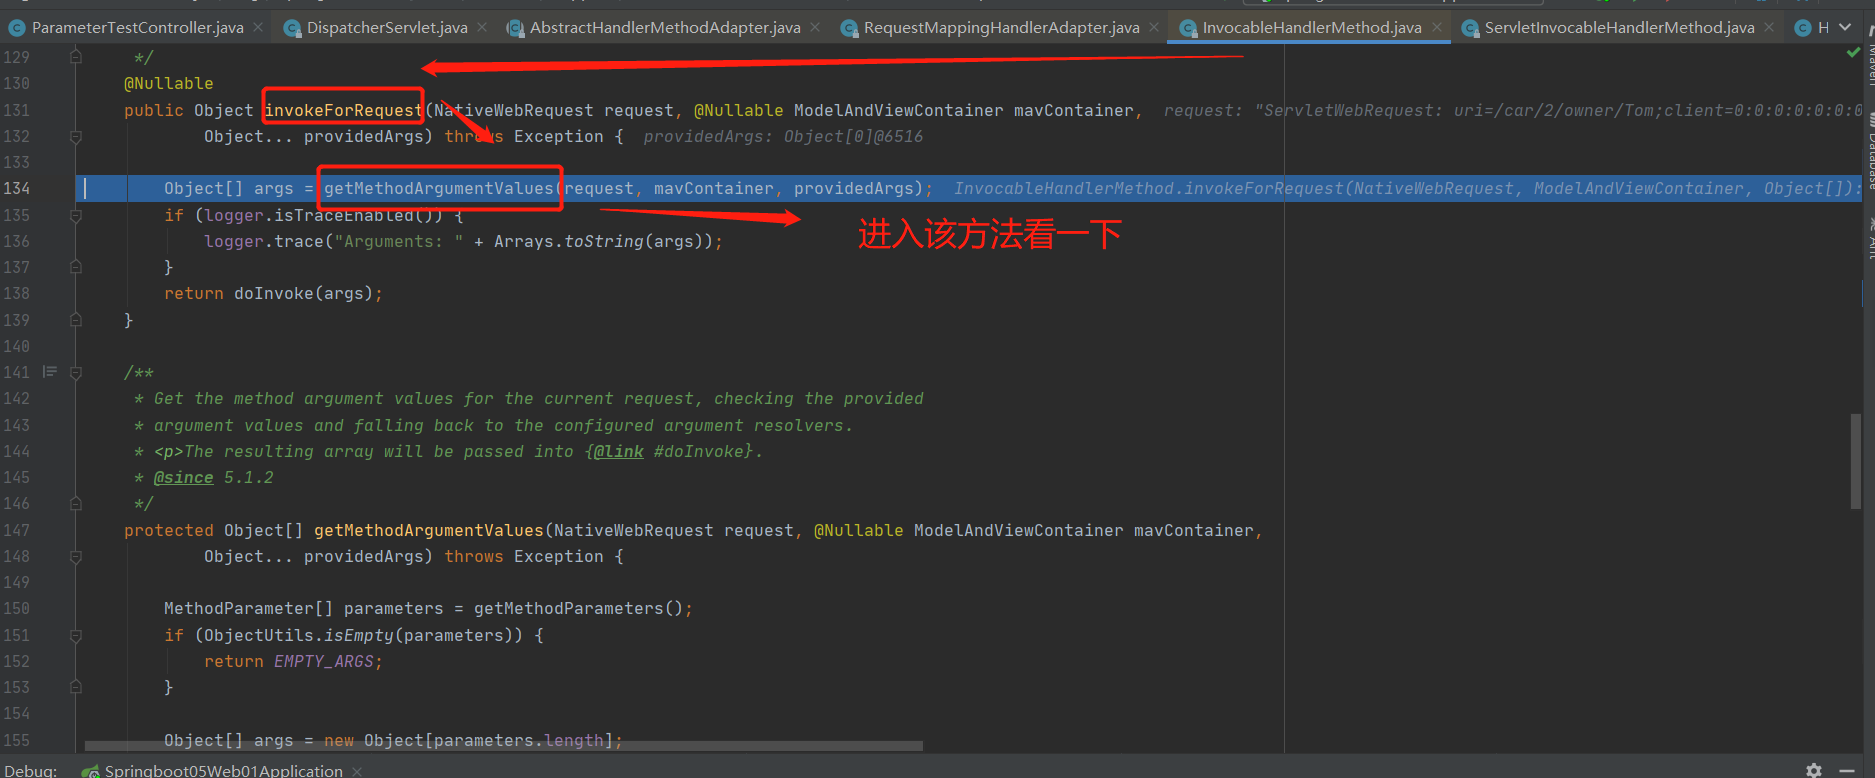The image size is (1875, 778).
Task: Collapse isEmpty if-block fold line 151
Action: point(76,635)
